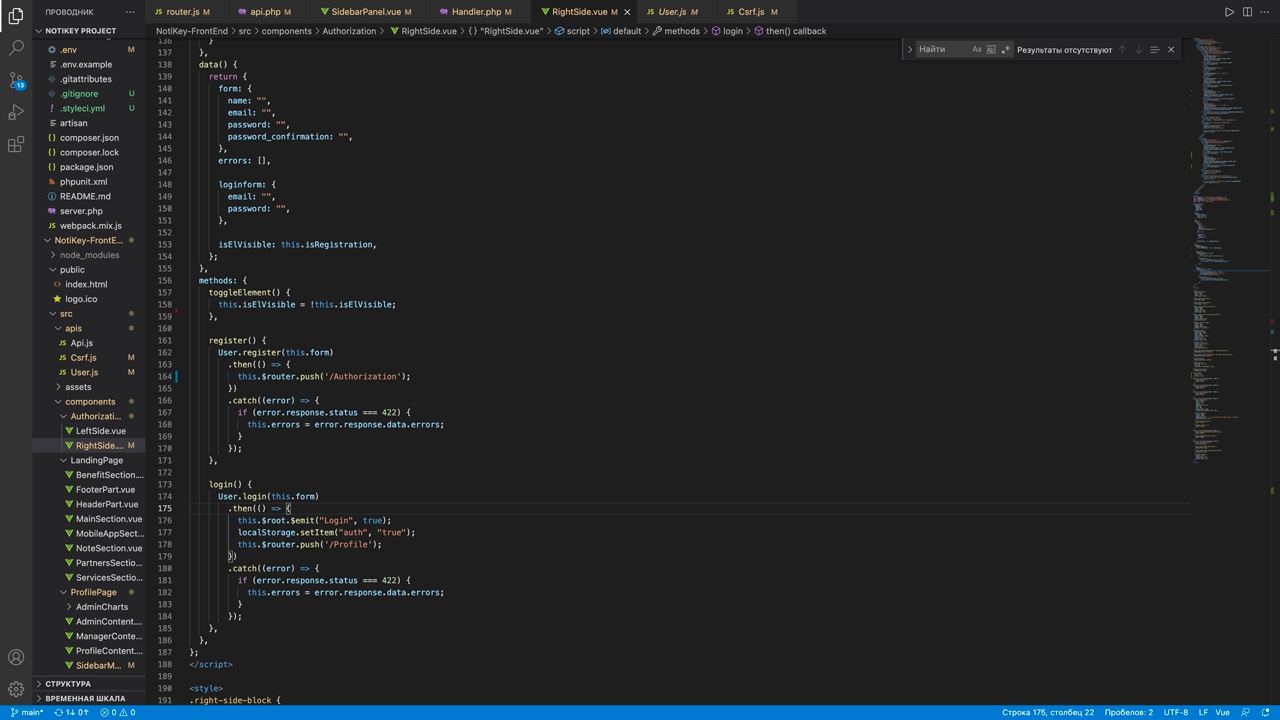1280x720 pixels.
Task: Expand the СТРУКТУРА section
Action: tap(67, 684)
